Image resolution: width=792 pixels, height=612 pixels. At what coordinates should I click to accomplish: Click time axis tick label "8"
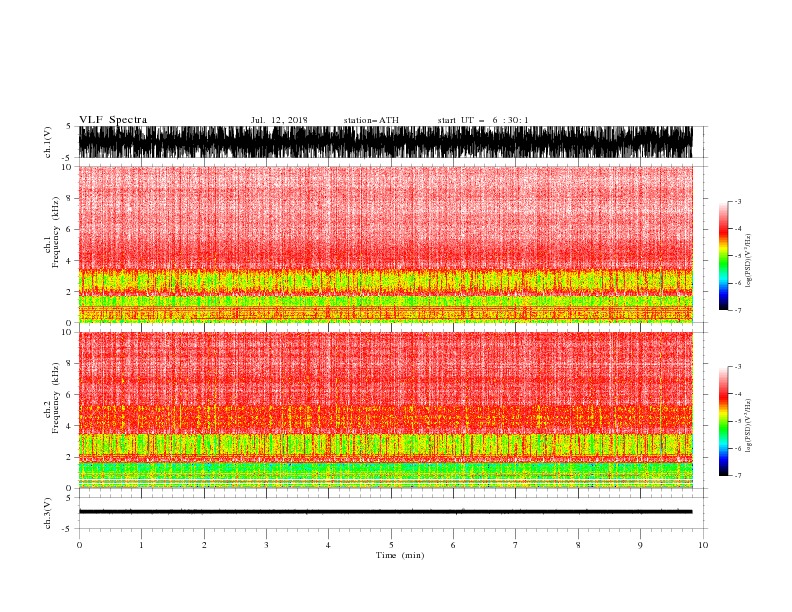point(578,545)
